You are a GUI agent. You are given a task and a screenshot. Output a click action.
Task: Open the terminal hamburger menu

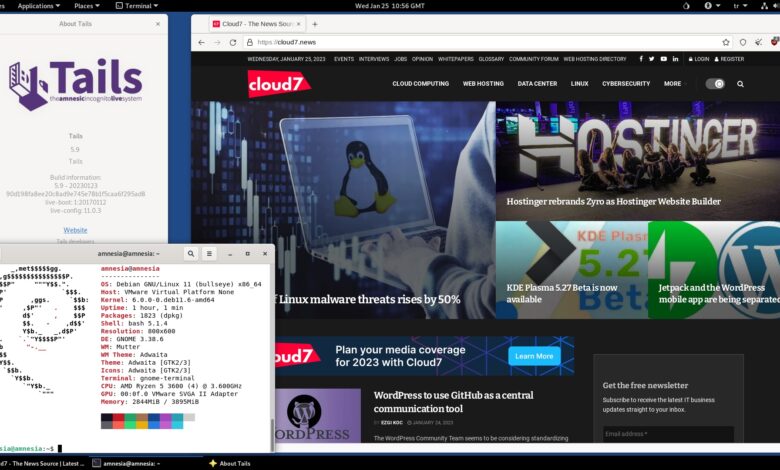209,254
